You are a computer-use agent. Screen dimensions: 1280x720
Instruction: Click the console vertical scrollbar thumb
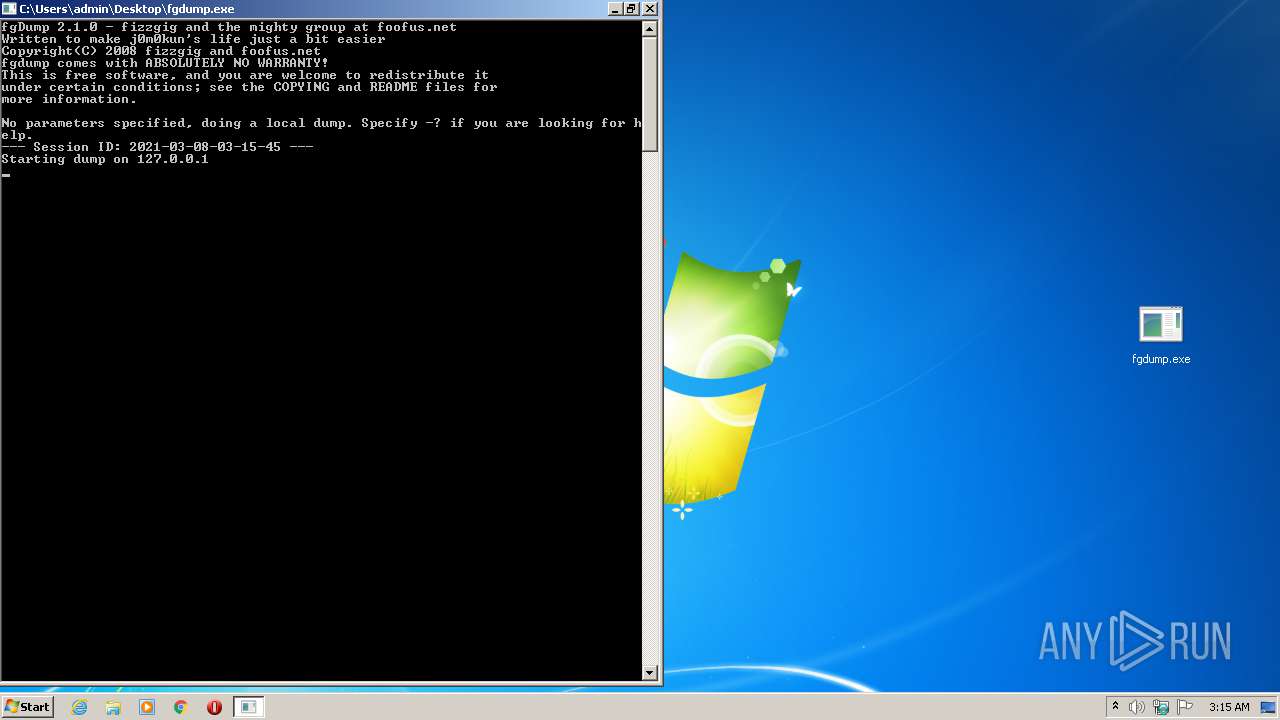pos(650,94)
